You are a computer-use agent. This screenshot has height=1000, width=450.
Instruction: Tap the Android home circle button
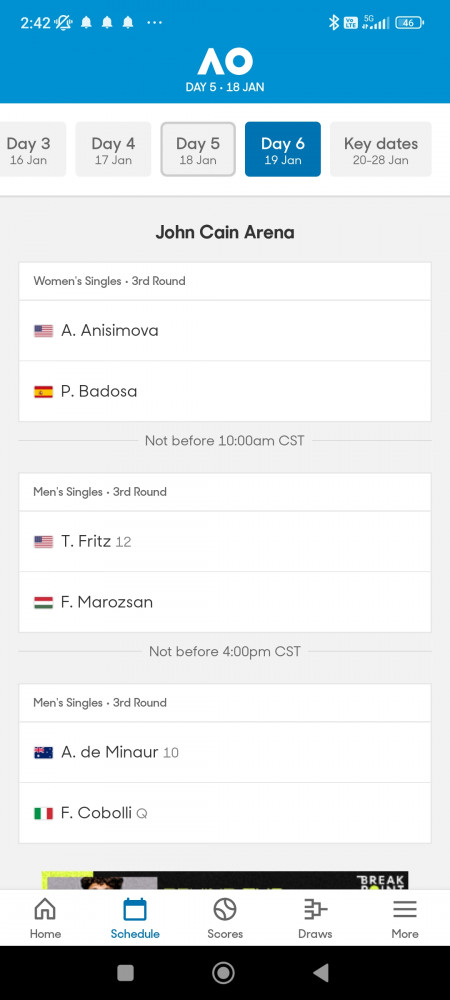(224, 973)
